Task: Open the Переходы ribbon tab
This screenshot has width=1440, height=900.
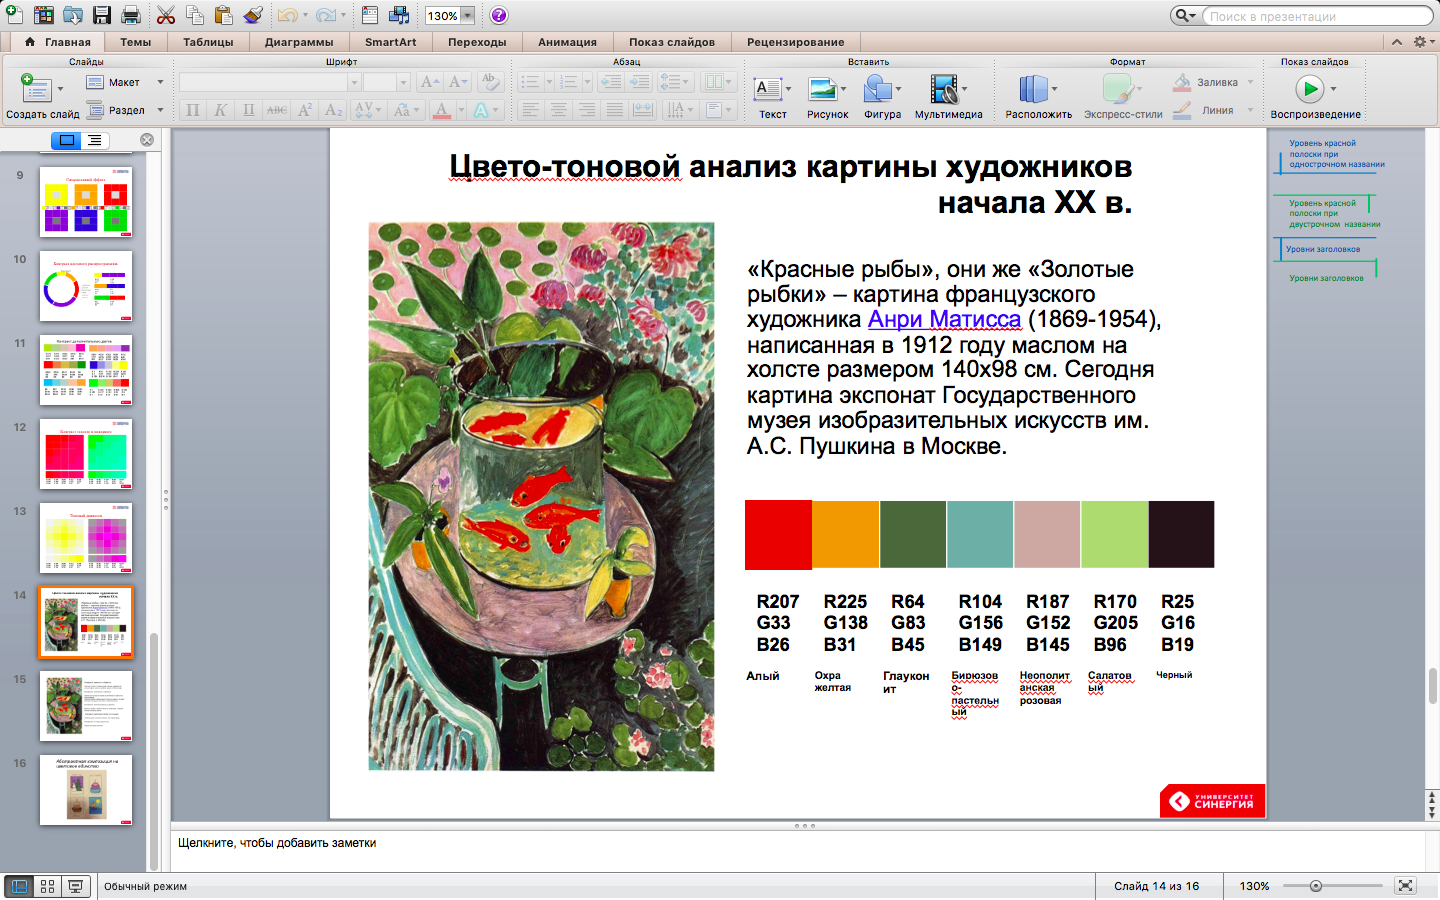Action: (477, 42)
